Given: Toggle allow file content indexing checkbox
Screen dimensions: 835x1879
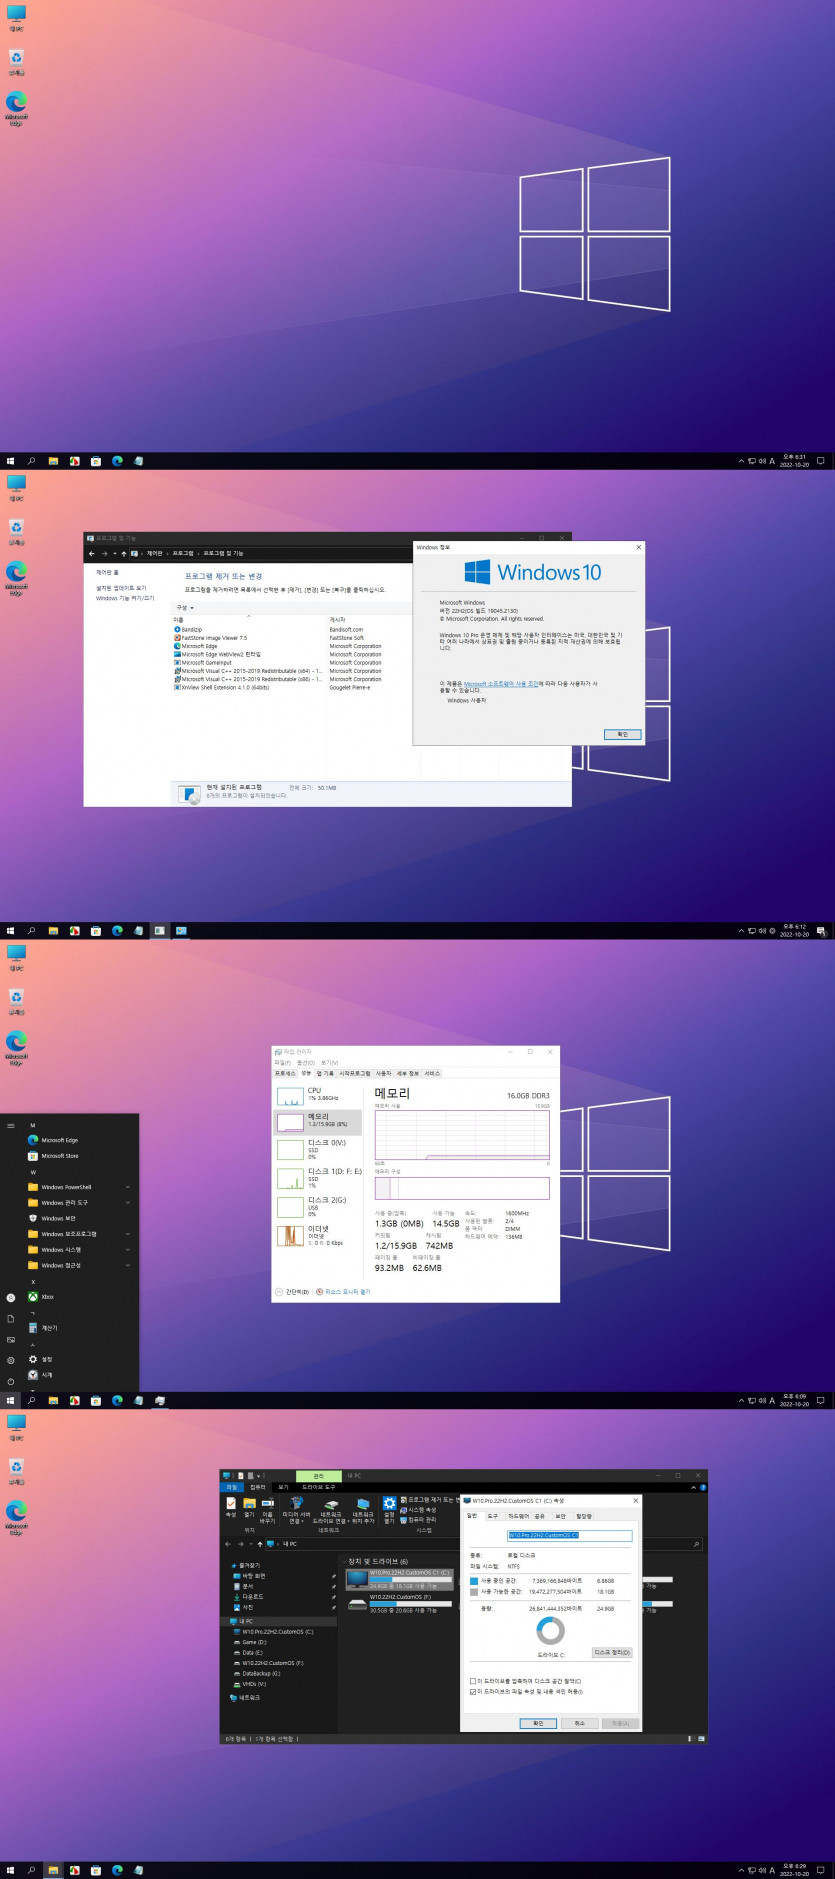Looking at the screenshot, I should click(x=473, y=1692).
